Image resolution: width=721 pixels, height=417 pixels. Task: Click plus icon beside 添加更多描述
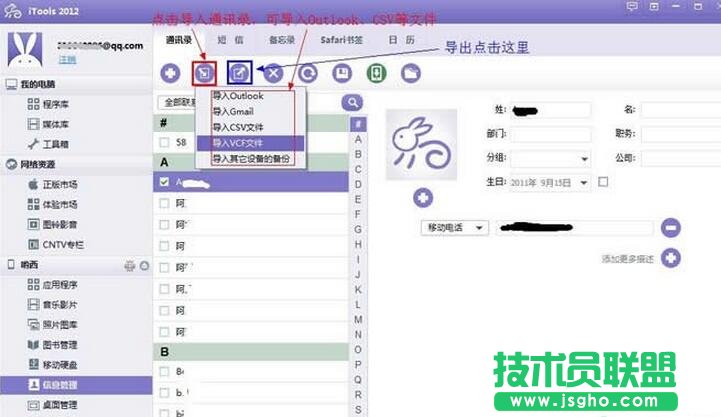671,257
